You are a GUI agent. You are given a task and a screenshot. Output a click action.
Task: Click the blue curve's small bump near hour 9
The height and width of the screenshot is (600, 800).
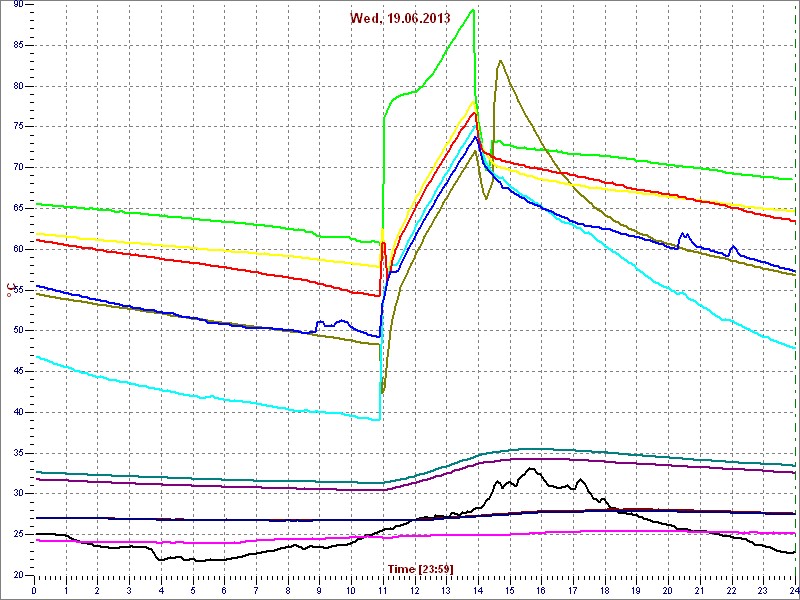point(320,322)
